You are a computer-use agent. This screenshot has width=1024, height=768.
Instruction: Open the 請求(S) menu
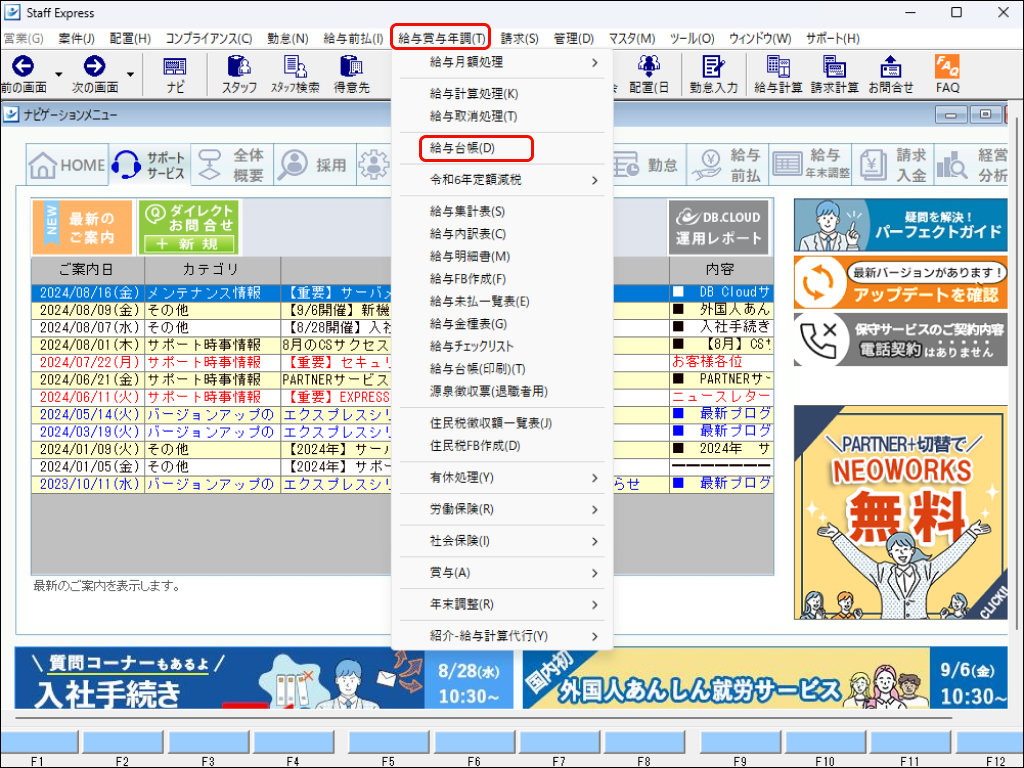point(519,39)
